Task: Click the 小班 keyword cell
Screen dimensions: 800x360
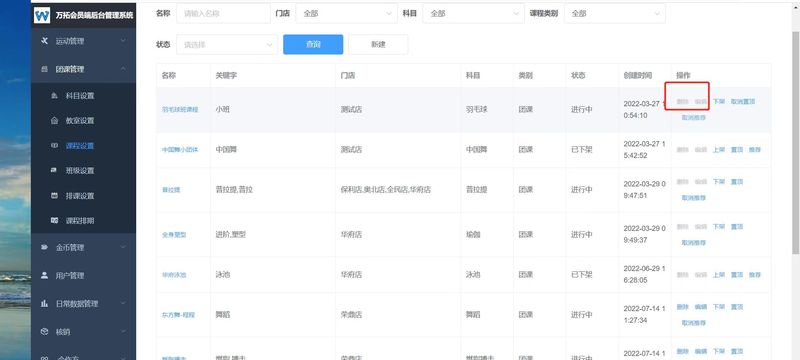Action: (x=223, y=110)
